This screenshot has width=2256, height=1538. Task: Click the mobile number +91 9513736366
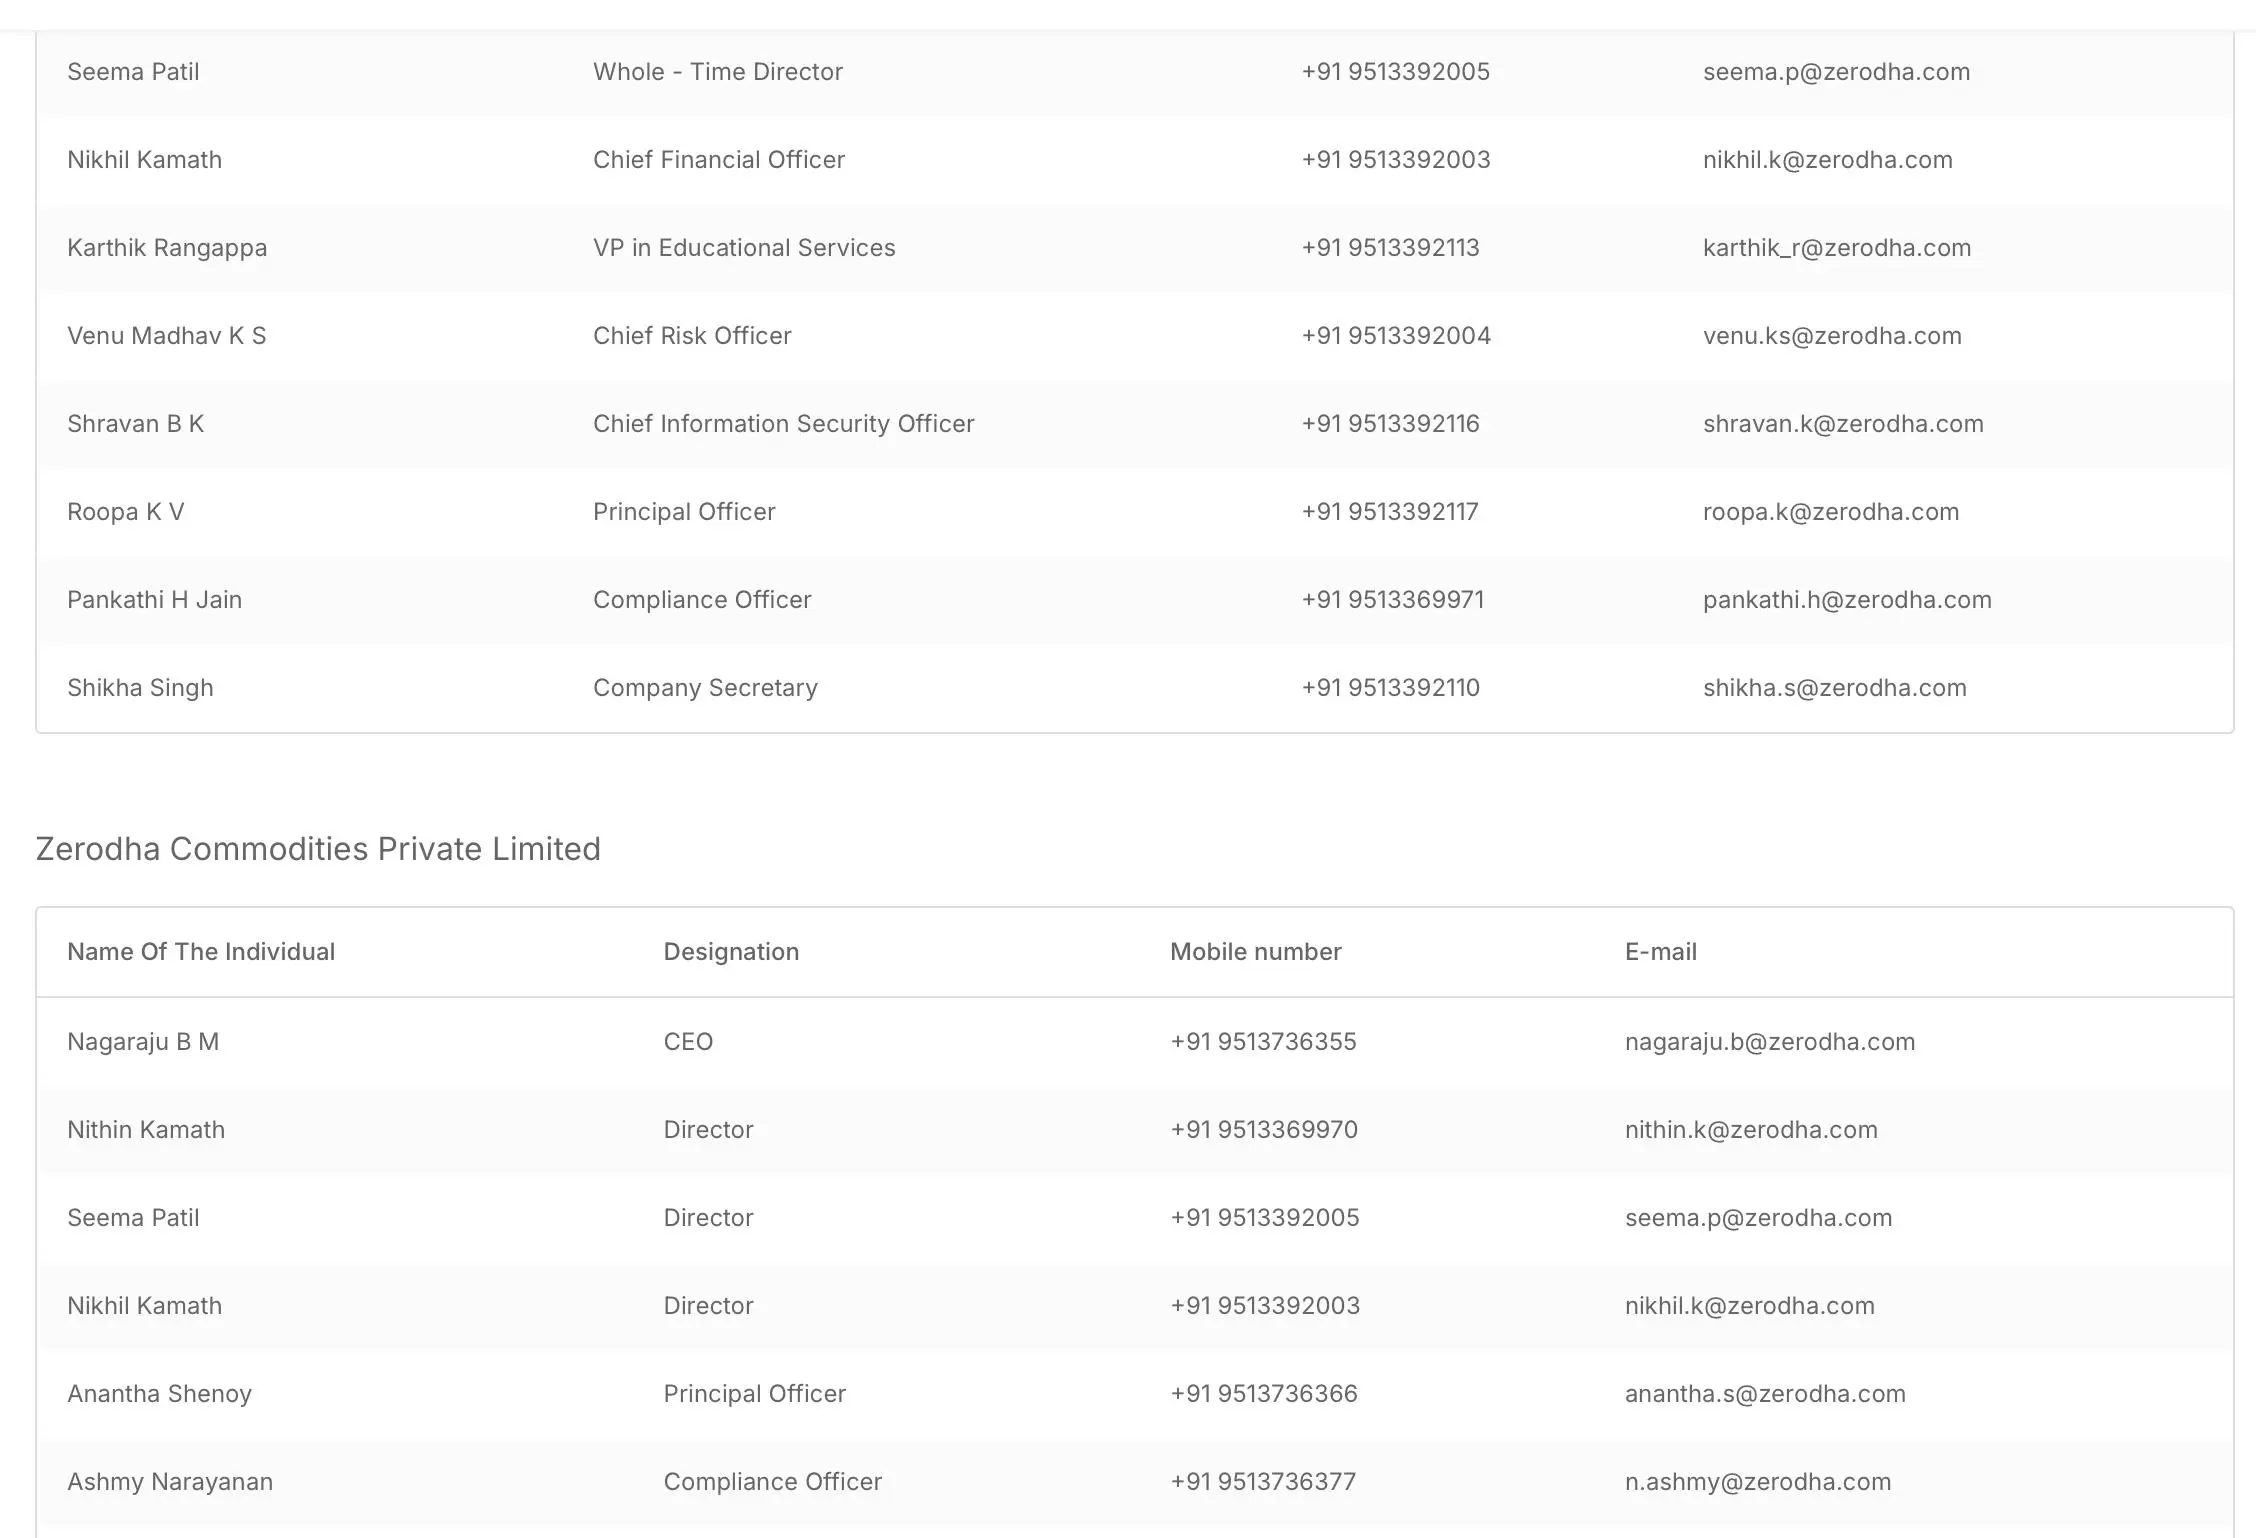point(1264,1394)
